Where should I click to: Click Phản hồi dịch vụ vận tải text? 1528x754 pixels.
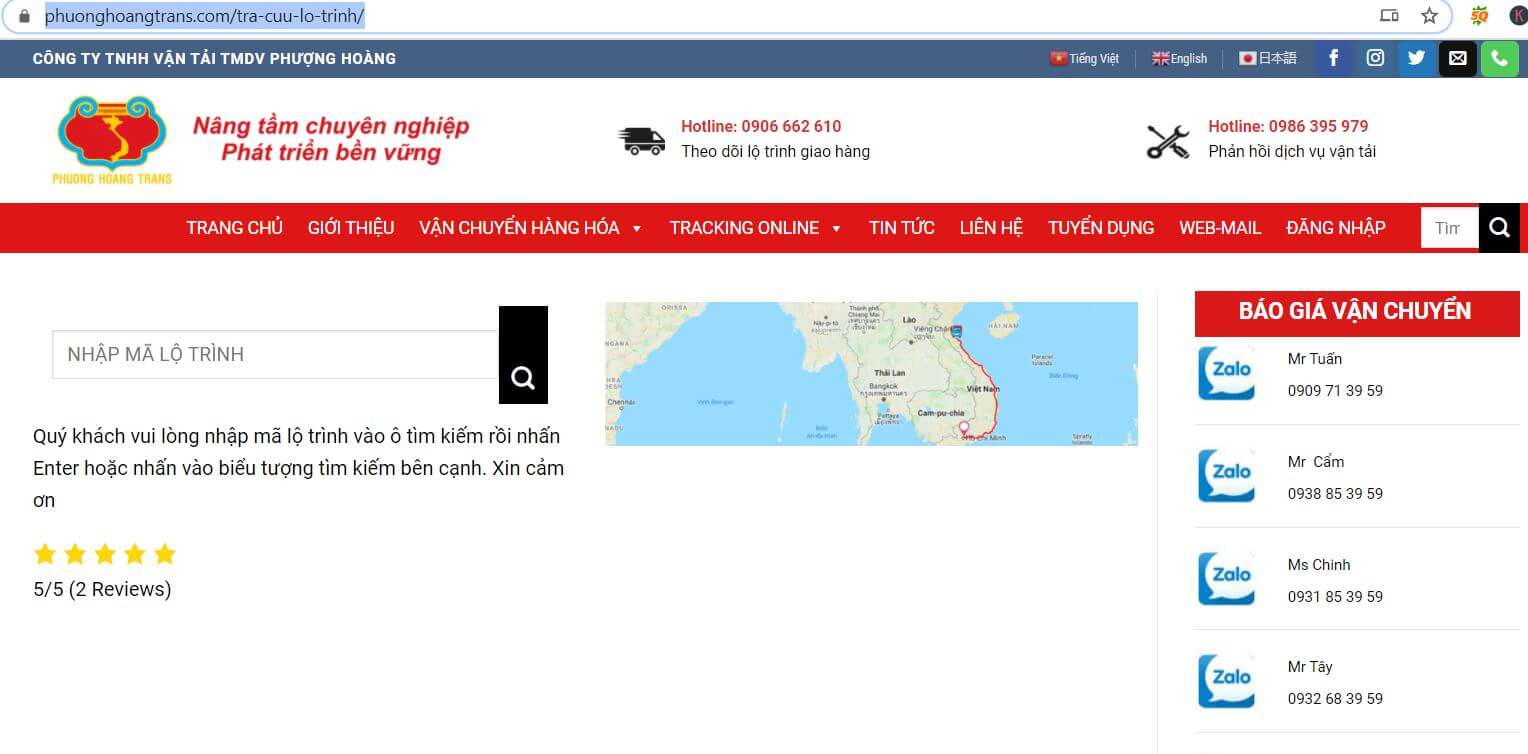(1292, 152)
